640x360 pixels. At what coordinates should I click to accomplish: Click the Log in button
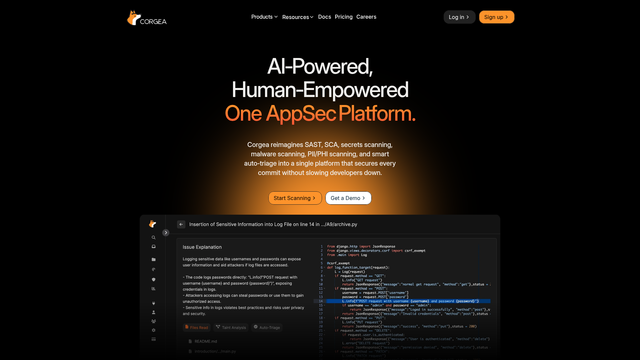pyautogui.click(x=459, y=17)
